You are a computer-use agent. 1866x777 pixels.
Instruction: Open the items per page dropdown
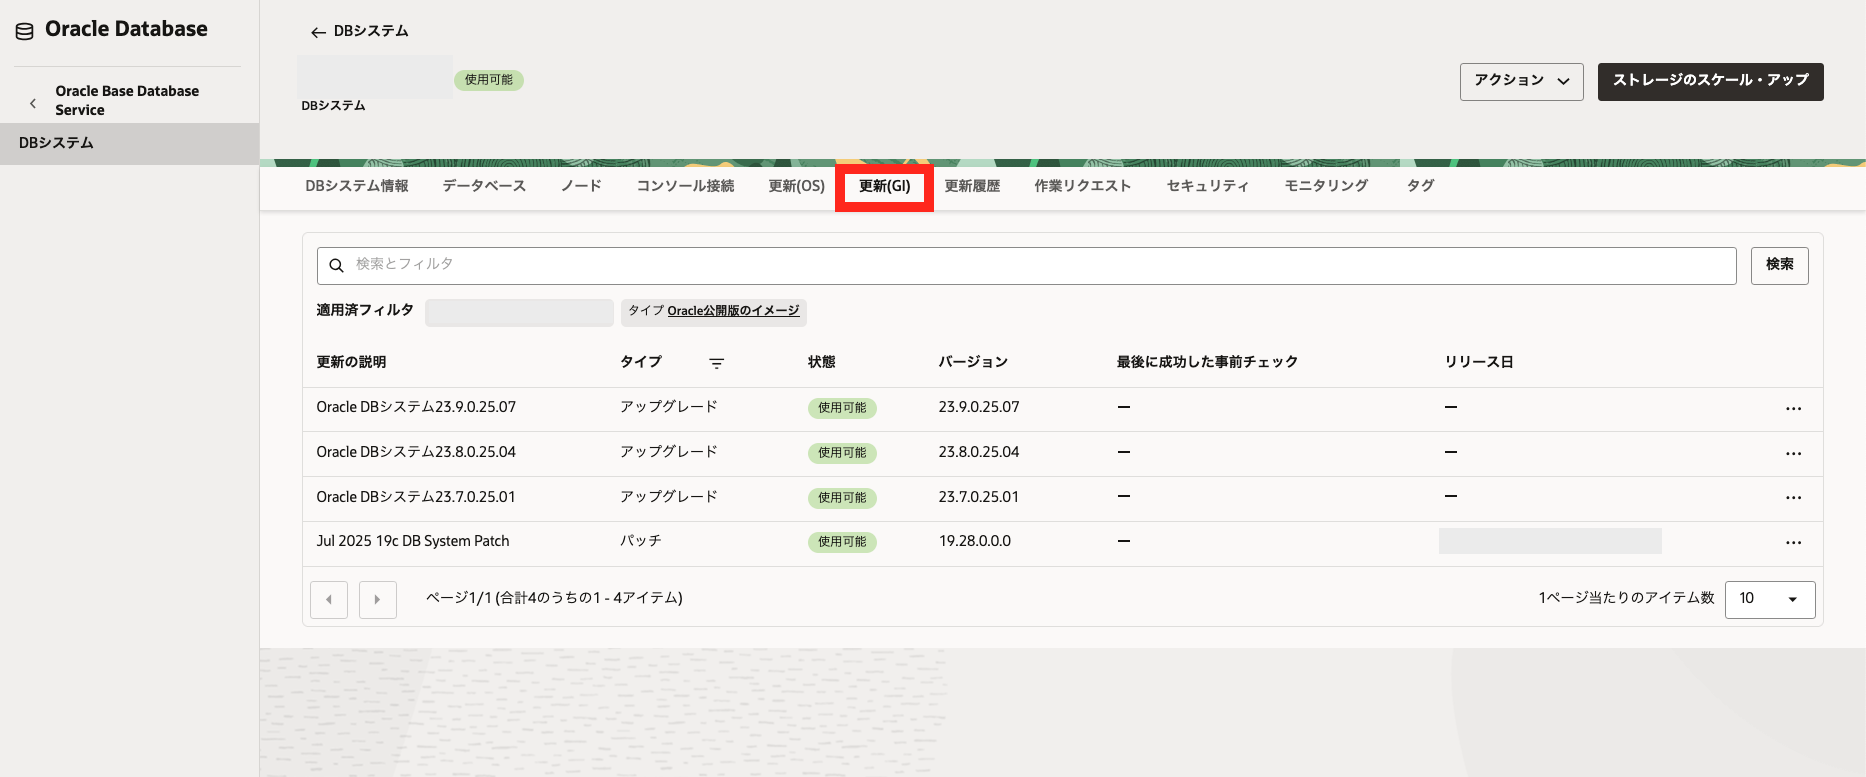click(x=1769, y=599)
